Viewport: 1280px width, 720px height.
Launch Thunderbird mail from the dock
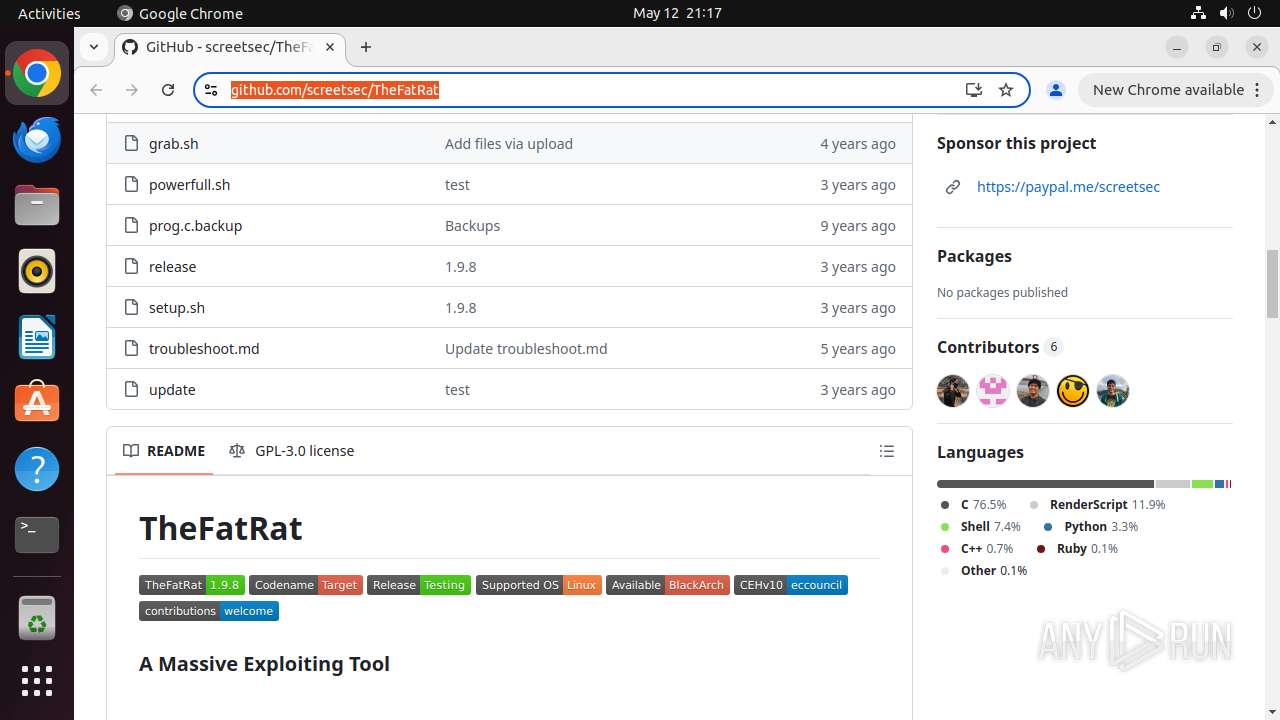click(37, 140)
